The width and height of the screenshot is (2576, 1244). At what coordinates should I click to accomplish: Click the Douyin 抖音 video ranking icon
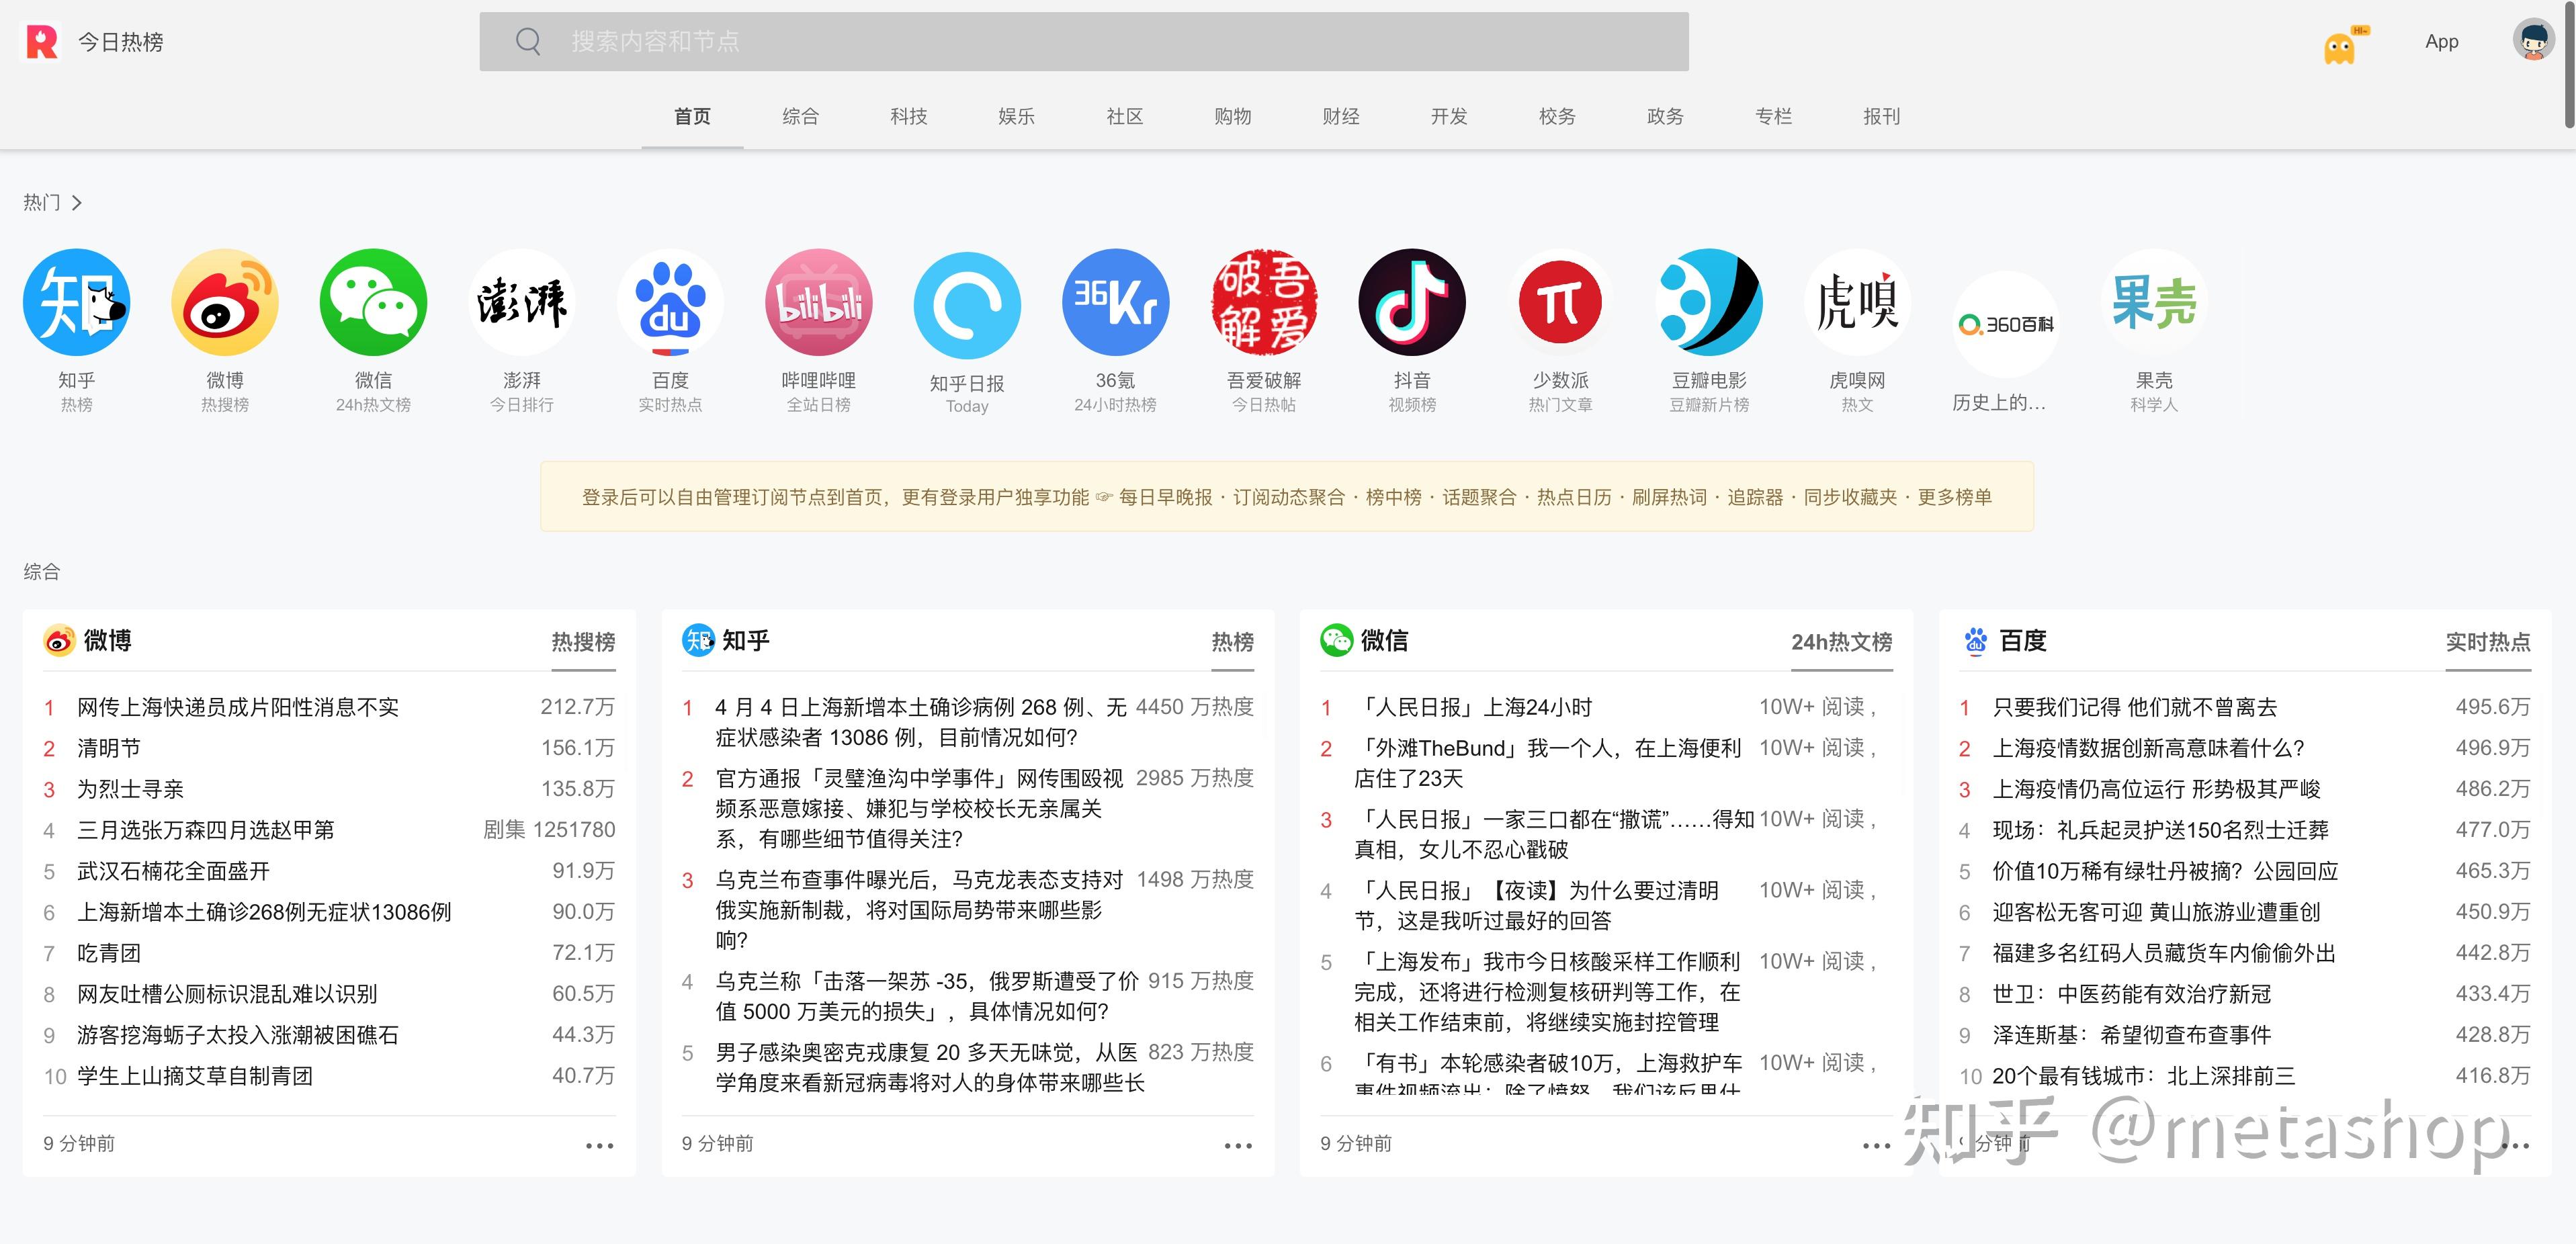coord(1411,303)
